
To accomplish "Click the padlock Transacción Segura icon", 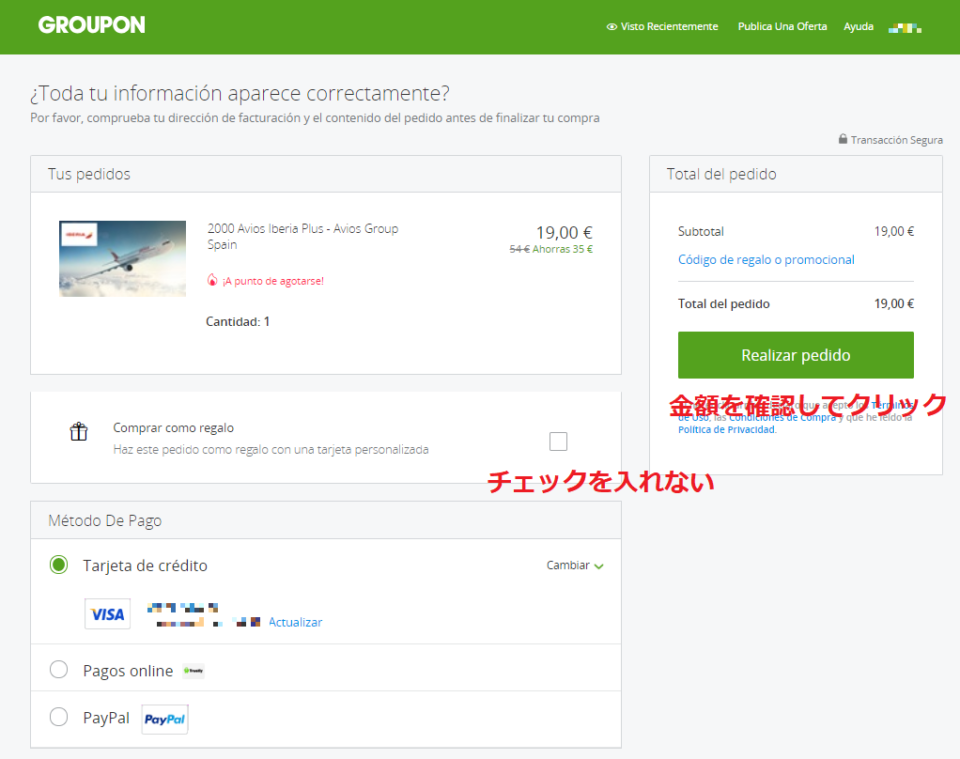I will (x=843, y=140).
